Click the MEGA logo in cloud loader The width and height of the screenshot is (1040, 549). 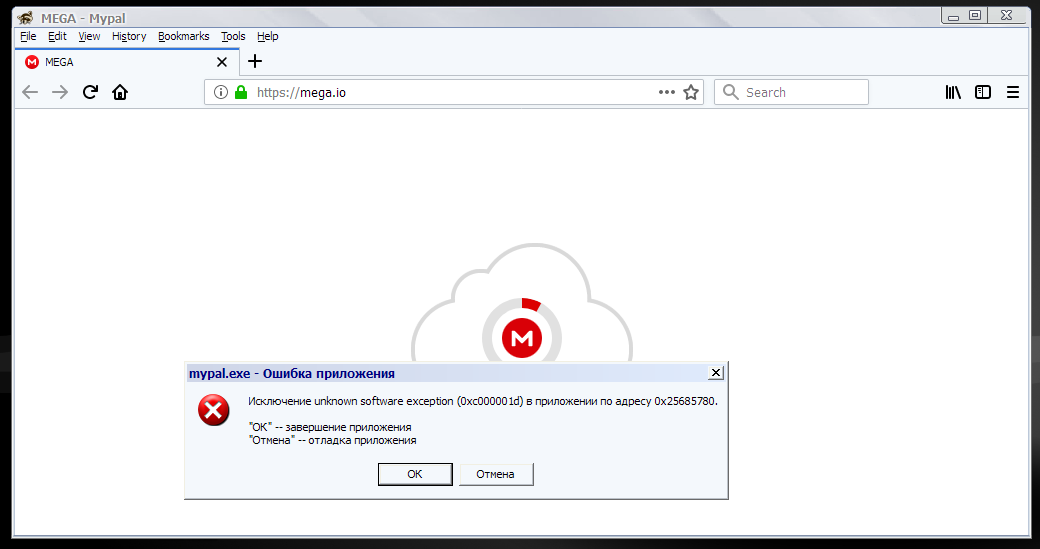(x=522, y=338)
